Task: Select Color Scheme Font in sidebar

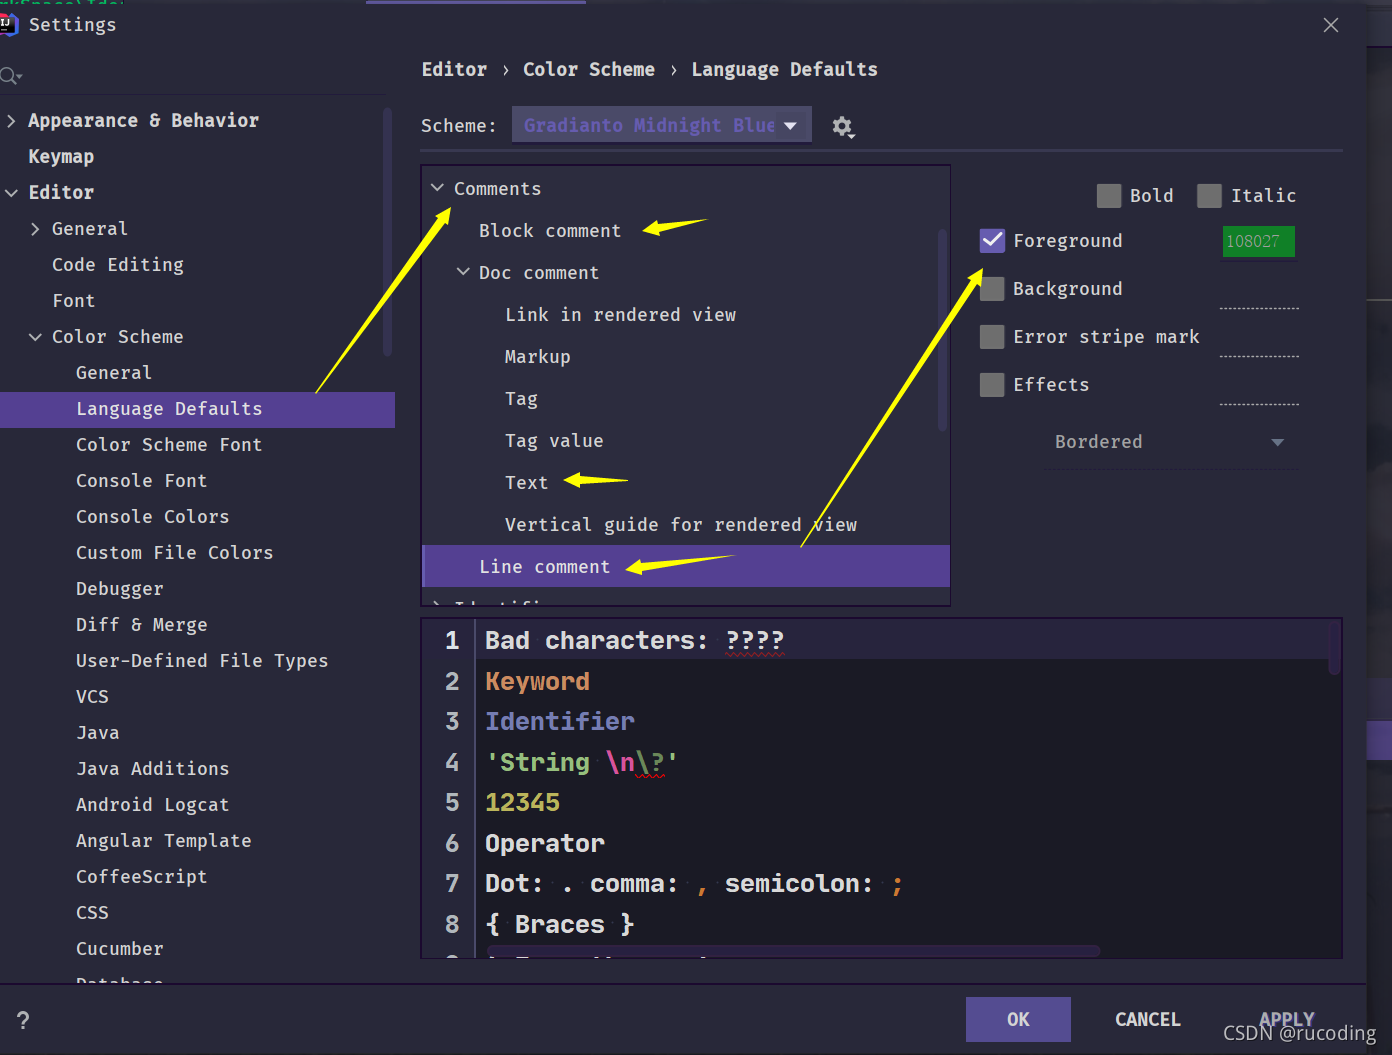Action: (x=169, y=445)
